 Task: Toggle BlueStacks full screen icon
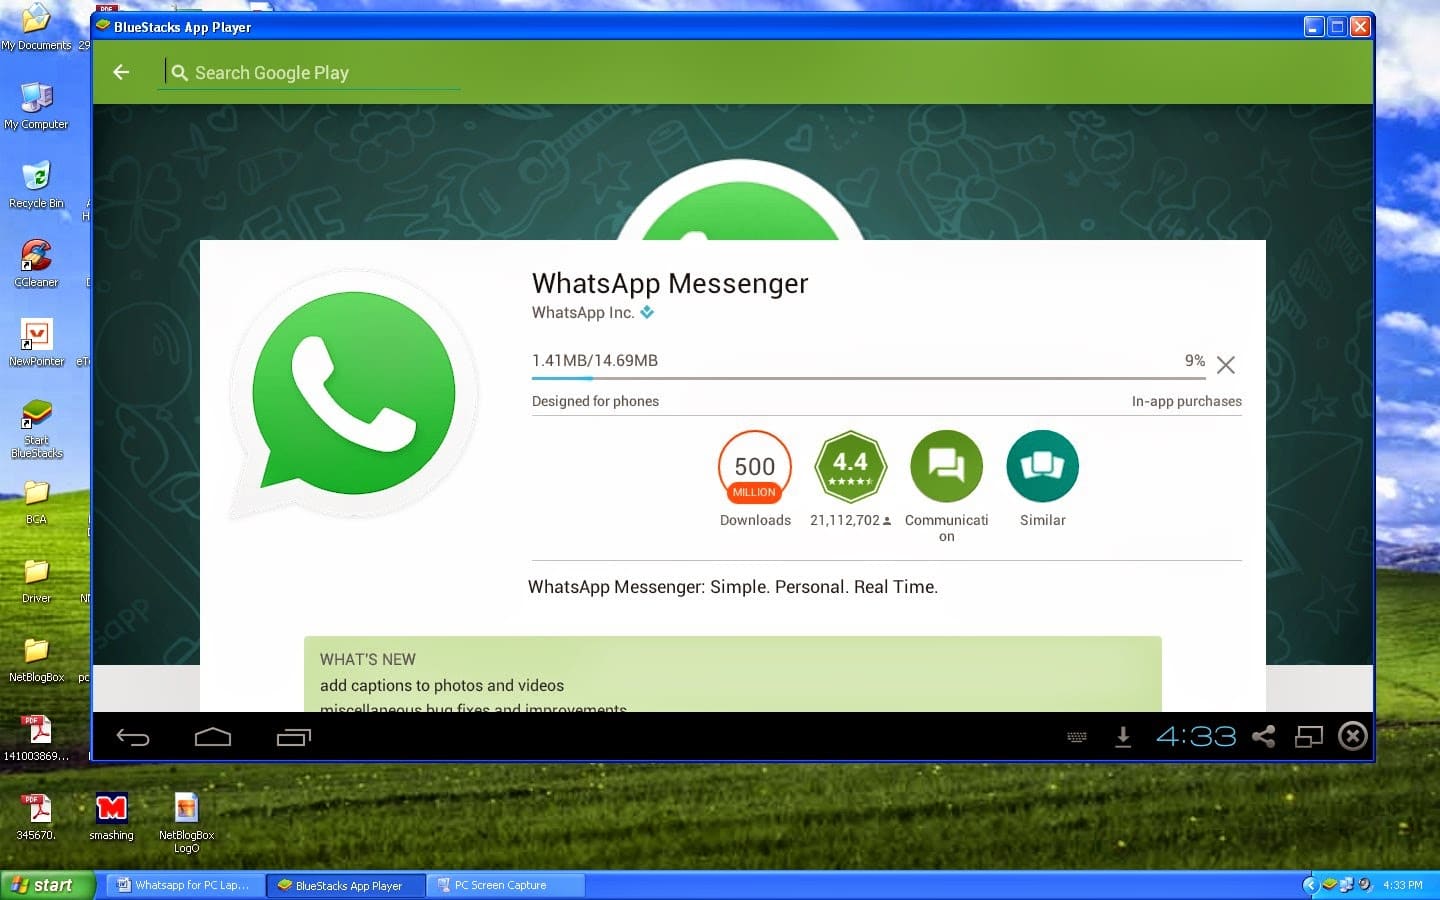tap(1309, 736)
